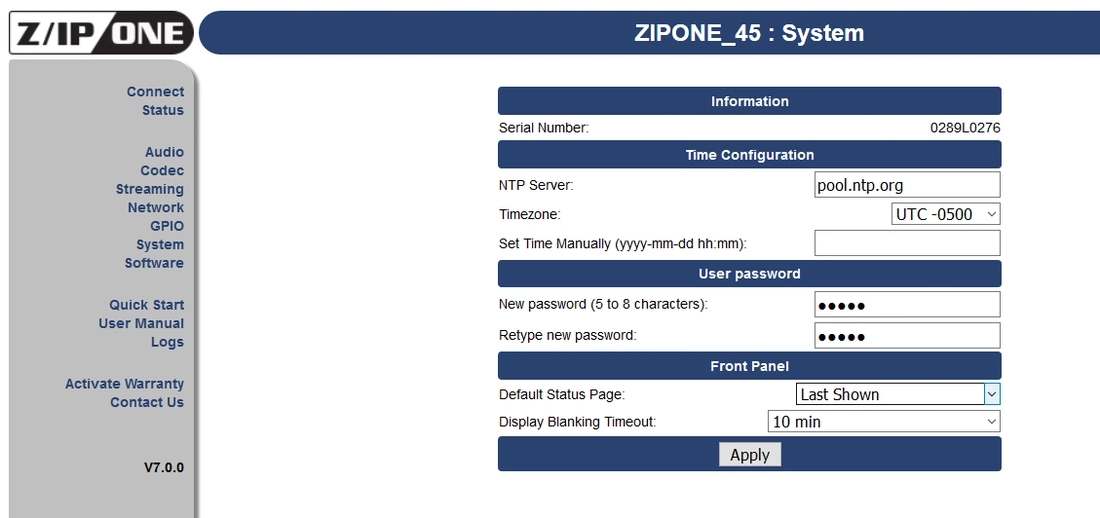Open the Codec settings link
Screen dimensions: 1100x518
click(x=162, y=171)
